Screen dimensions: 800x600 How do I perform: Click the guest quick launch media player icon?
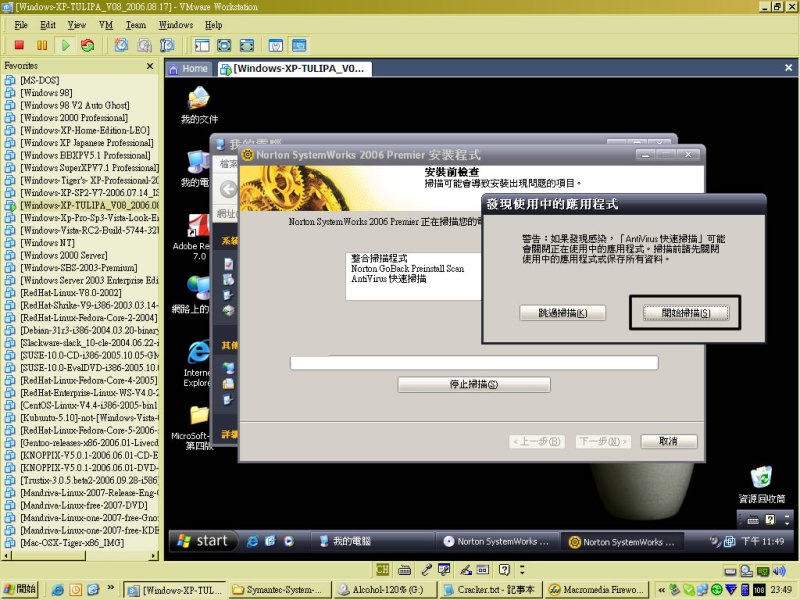pyautogui.click(x=289, y=541)
